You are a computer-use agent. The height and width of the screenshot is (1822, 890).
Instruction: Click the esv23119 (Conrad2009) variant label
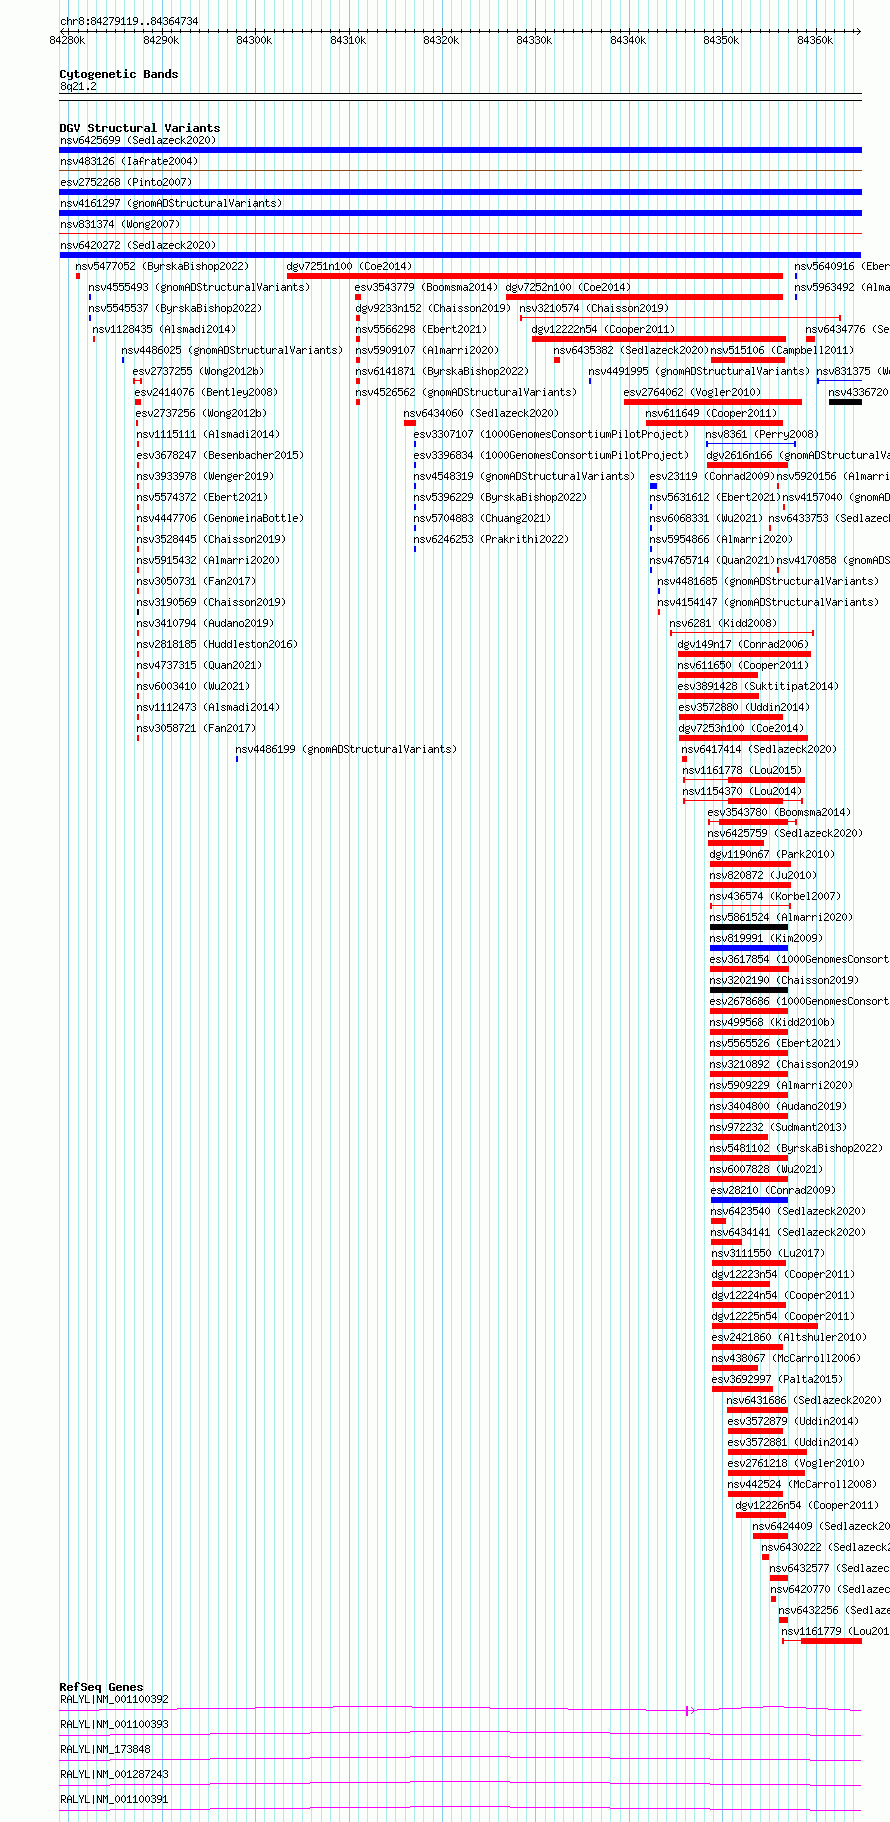click(711, 476)
